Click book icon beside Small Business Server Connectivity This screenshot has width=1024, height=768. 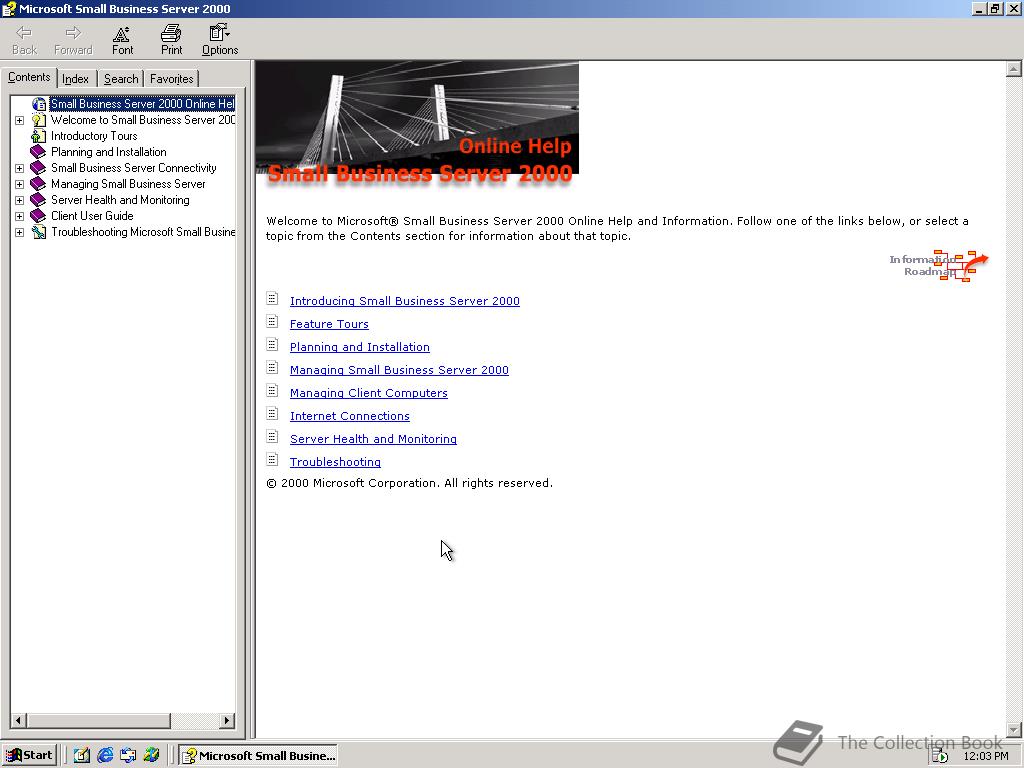click(39, 168)
